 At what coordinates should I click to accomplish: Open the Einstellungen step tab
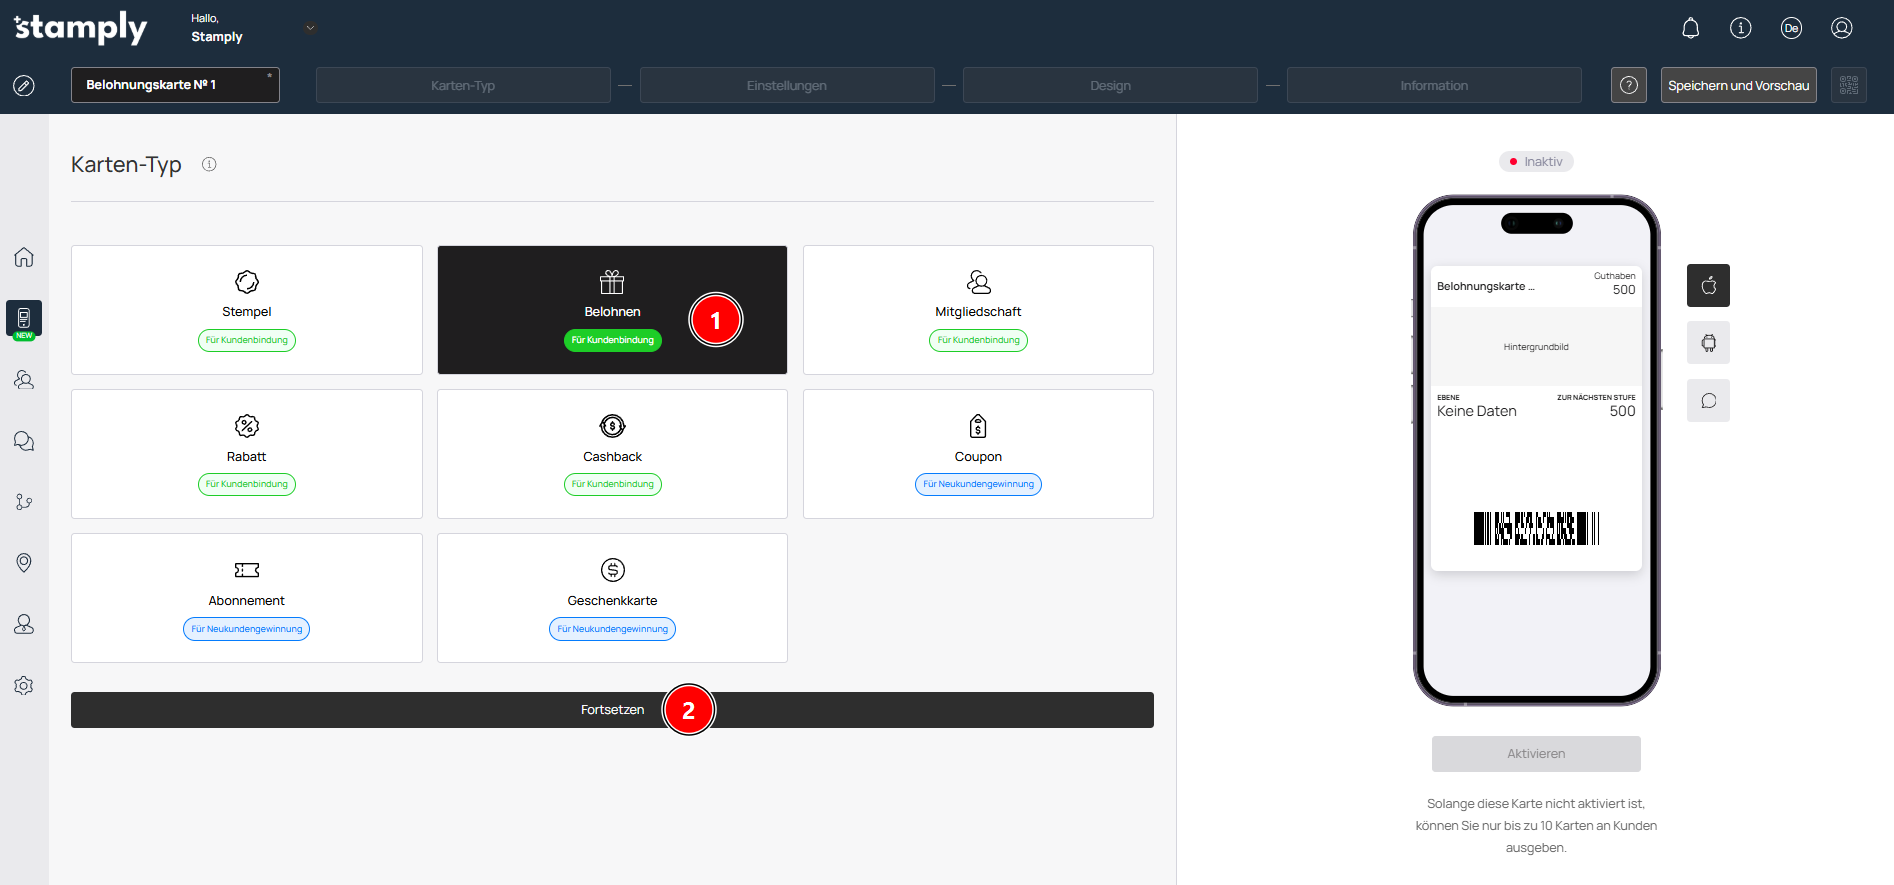tap(786, 85)
